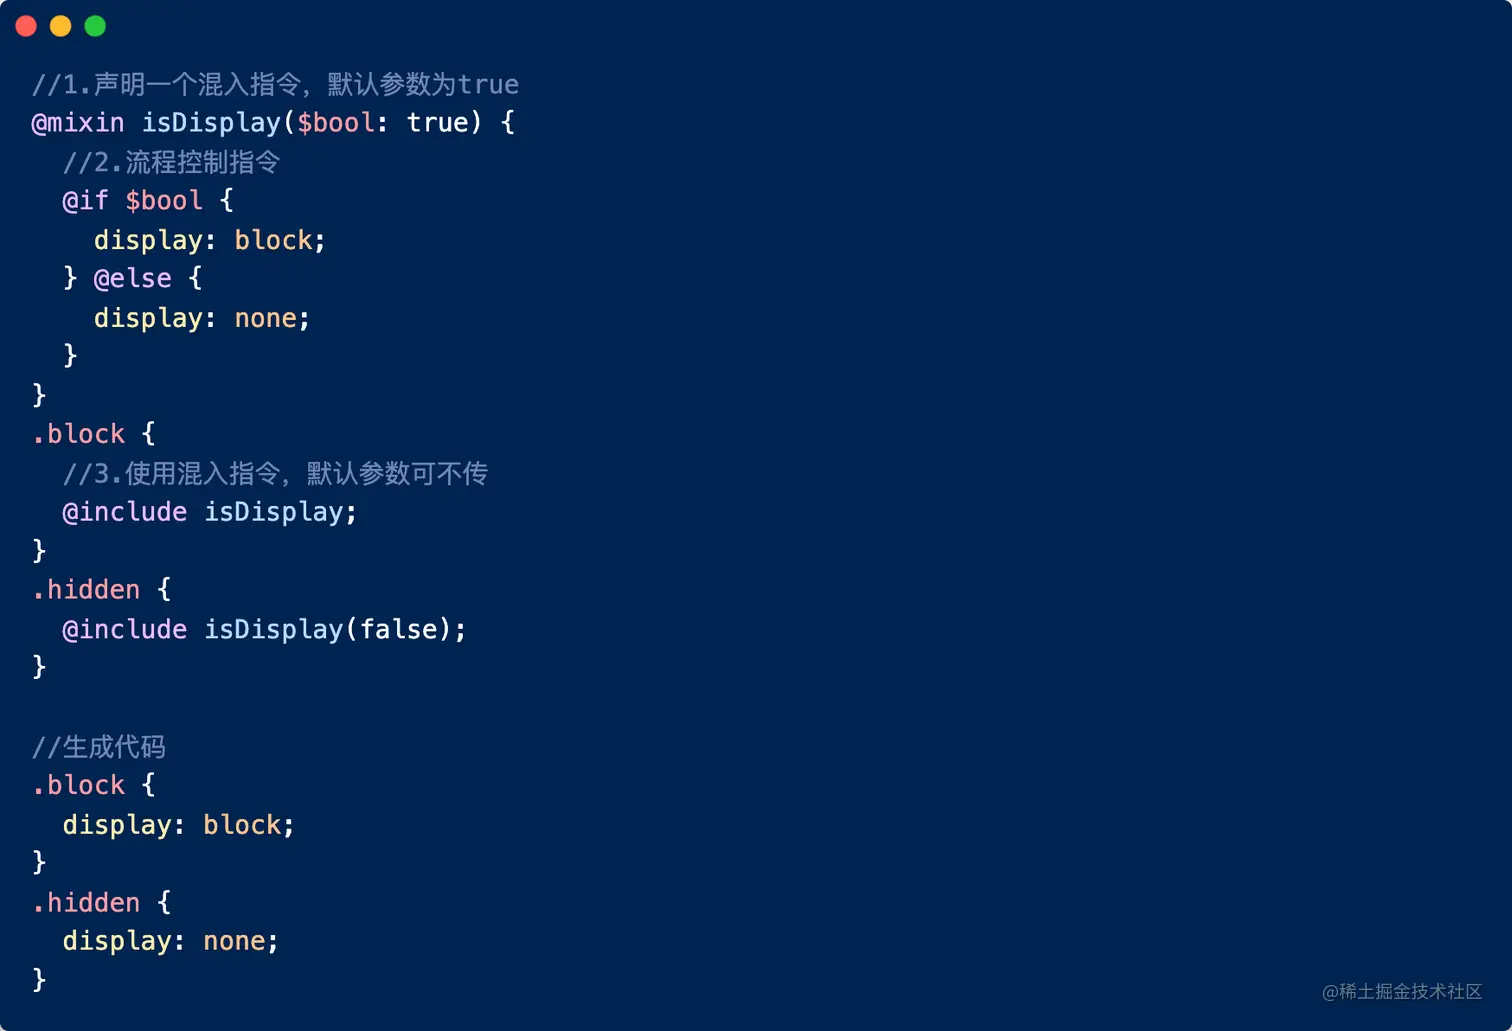Click 'isDisplay(false)' call

coord(327,629)
